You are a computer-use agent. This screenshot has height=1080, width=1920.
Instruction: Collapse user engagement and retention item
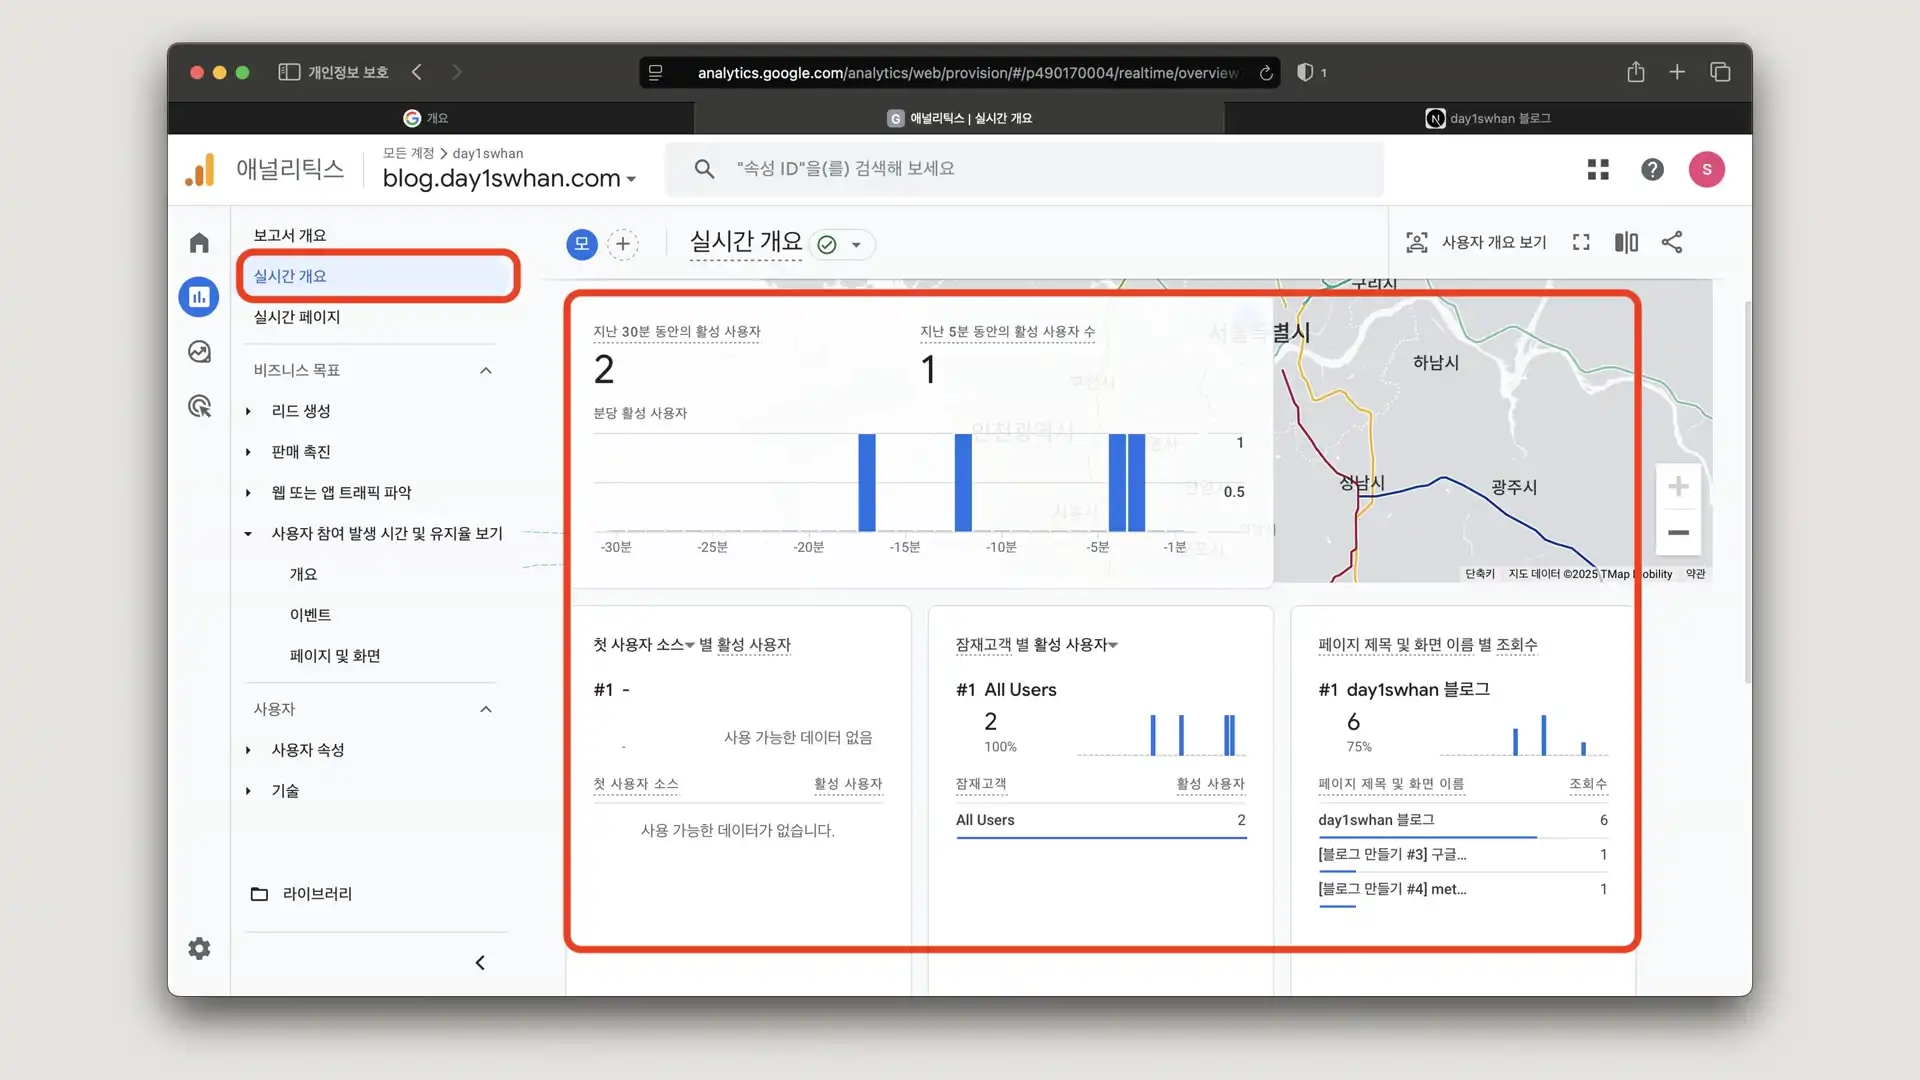(x=248, y=534)
